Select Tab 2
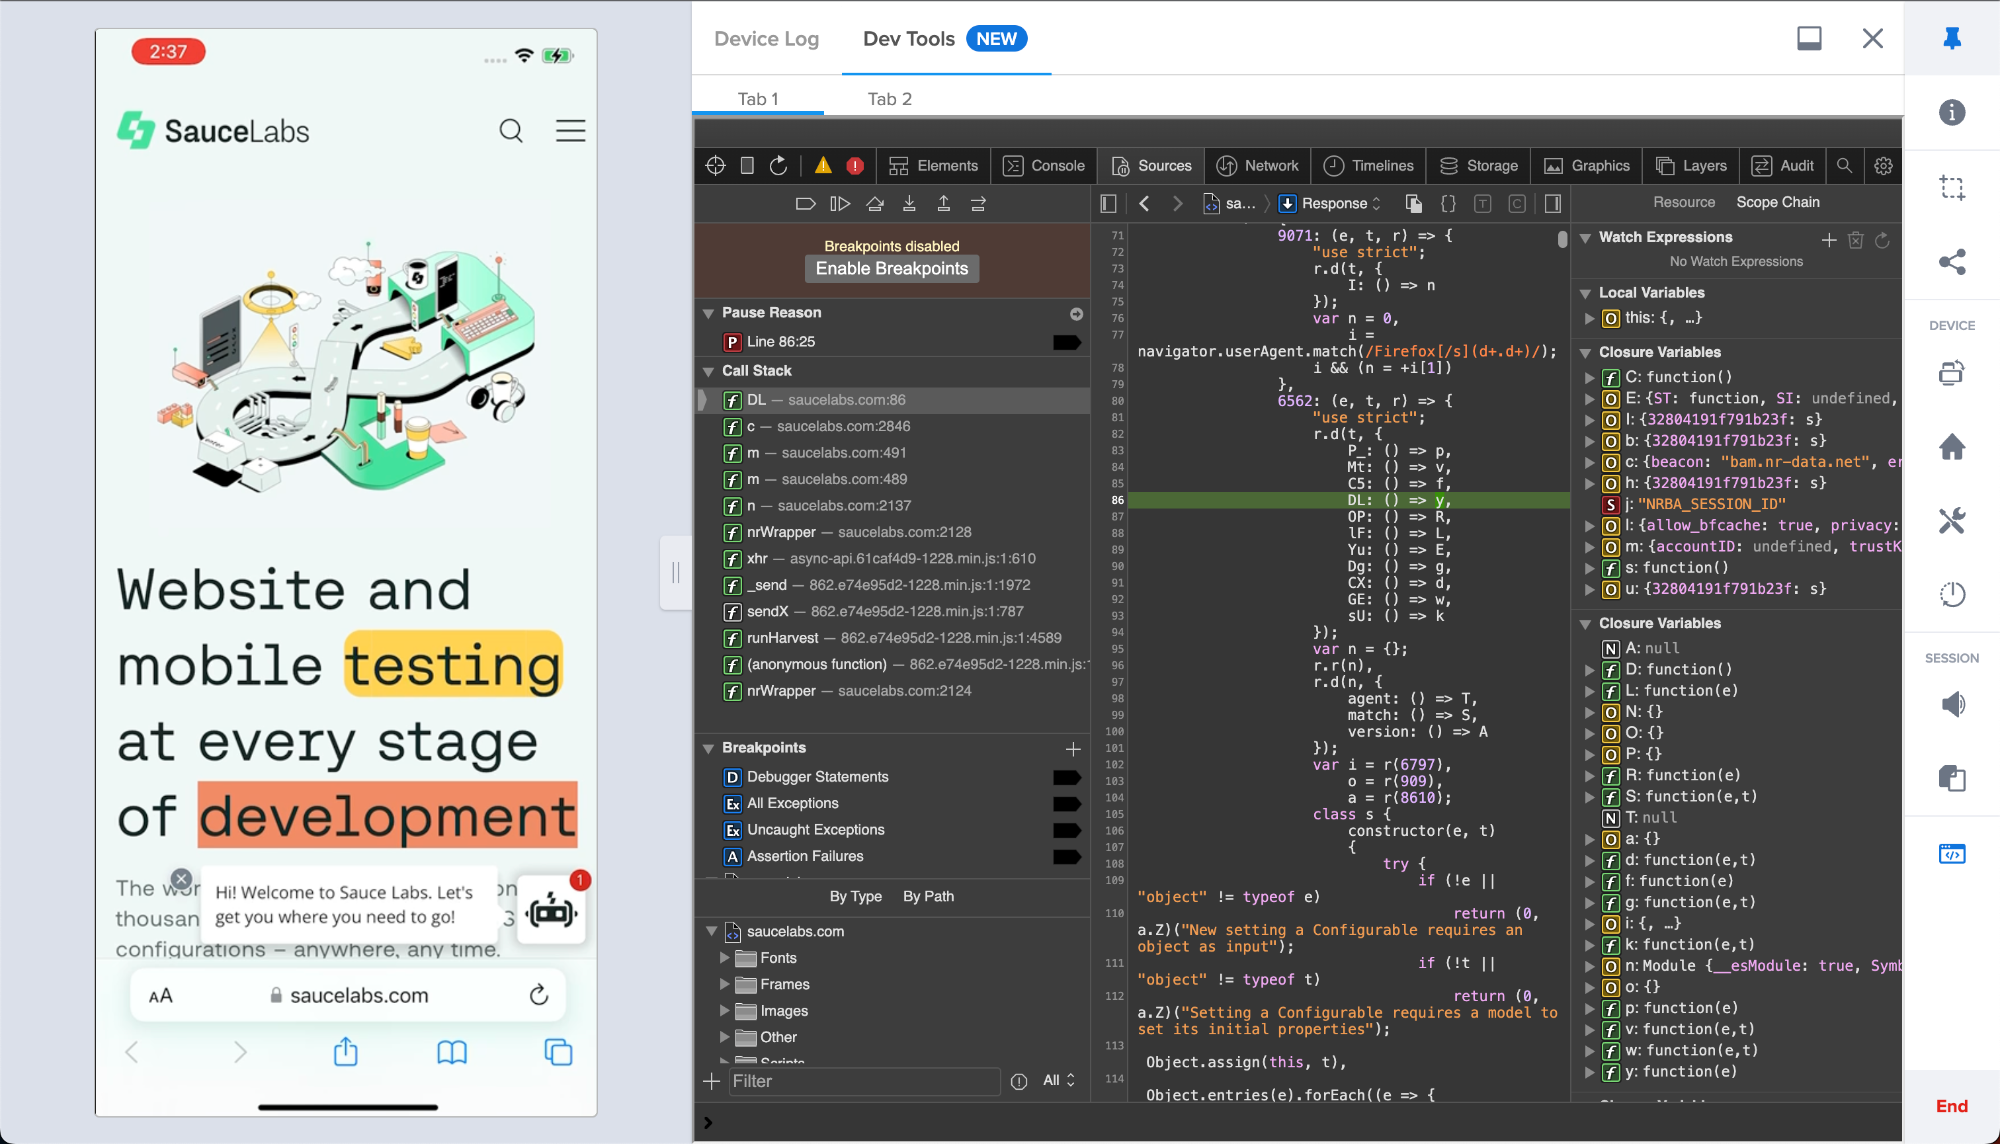2000x1144 pixels. [889, 99]
